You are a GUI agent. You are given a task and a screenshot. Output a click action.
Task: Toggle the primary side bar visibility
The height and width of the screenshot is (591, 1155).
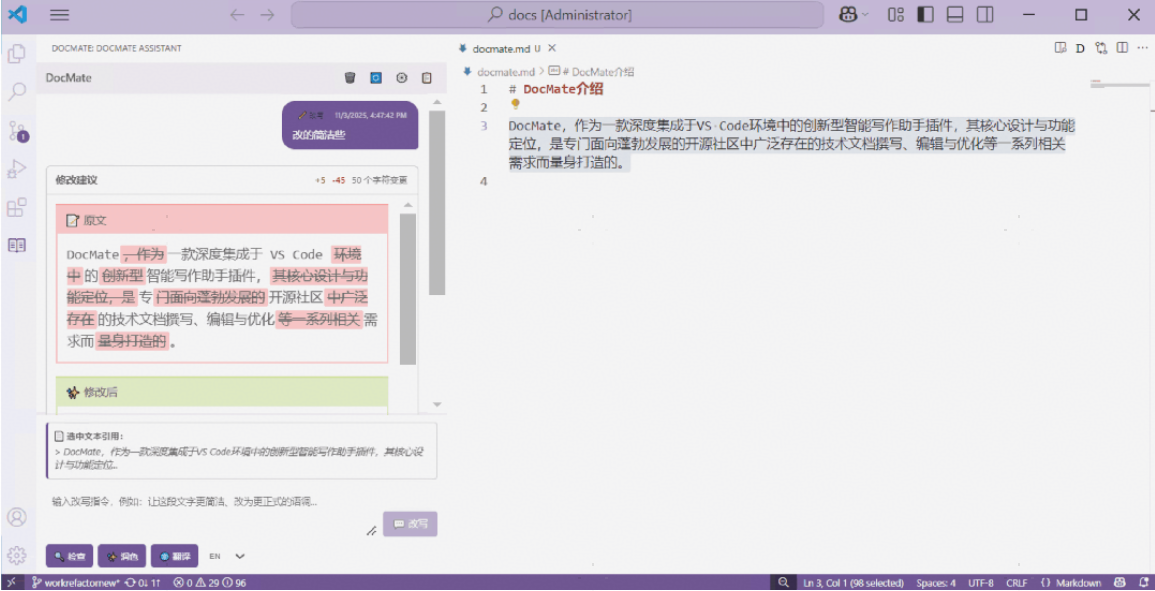[925, 15]
